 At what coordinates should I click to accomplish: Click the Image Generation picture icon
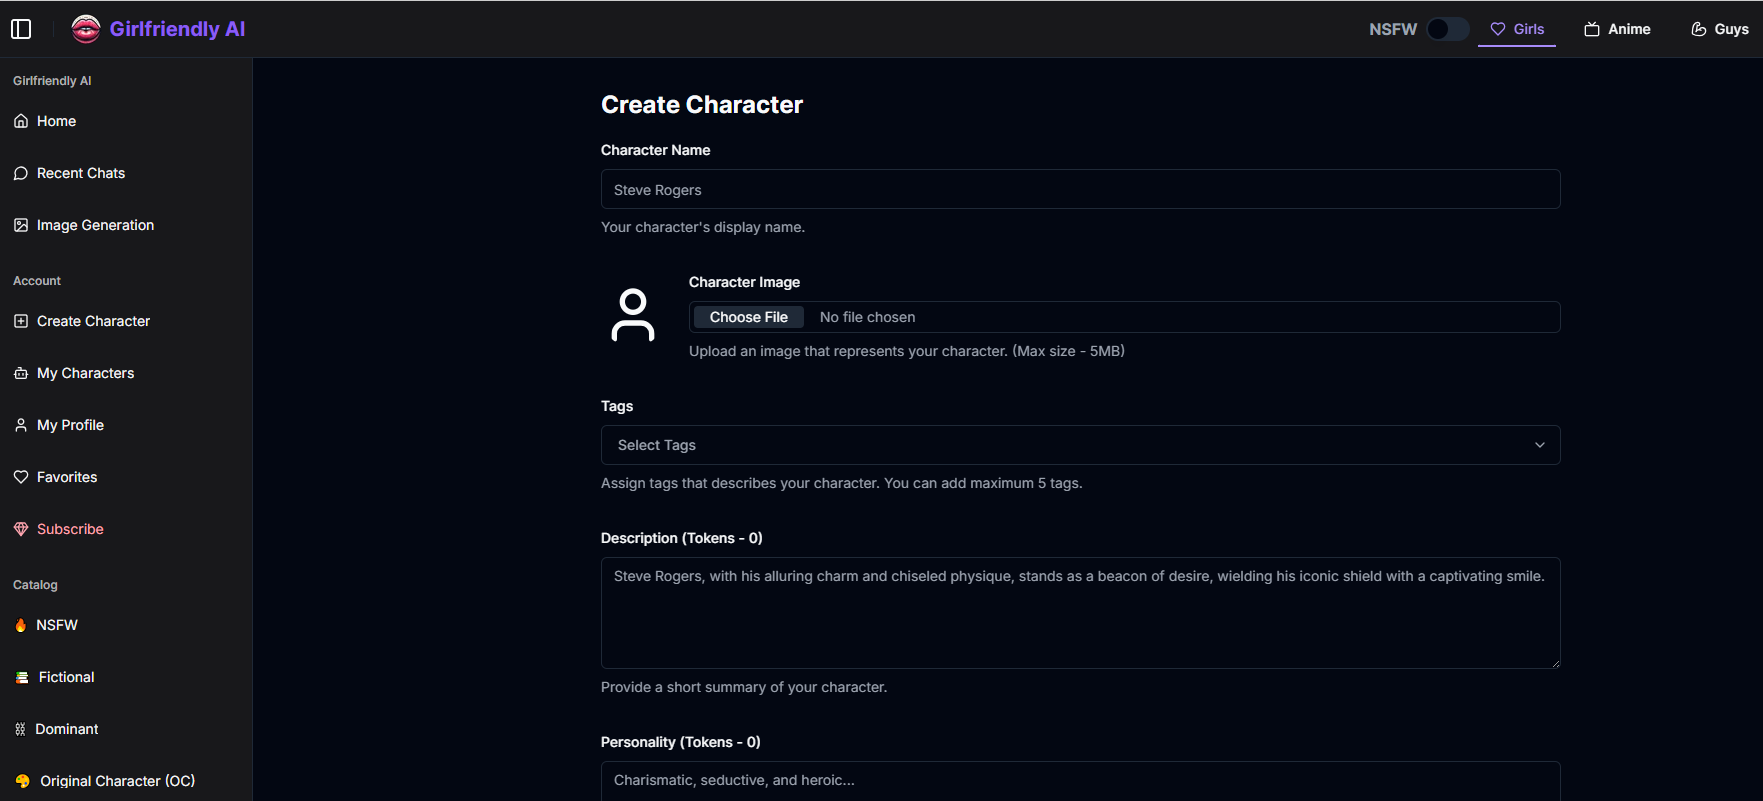pos(21,225)
